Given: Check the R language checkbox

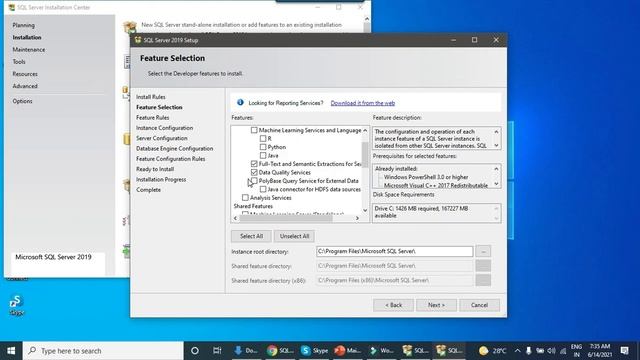Looking at the screenshot, I should tap(263, 139).
